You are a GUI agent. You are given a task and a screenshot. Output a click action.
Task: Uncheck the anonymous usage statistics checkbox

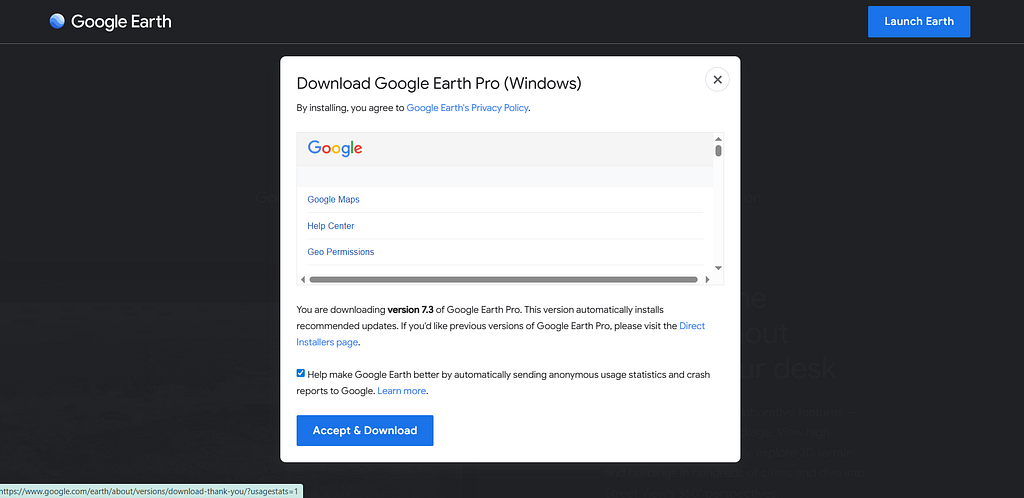300,373
